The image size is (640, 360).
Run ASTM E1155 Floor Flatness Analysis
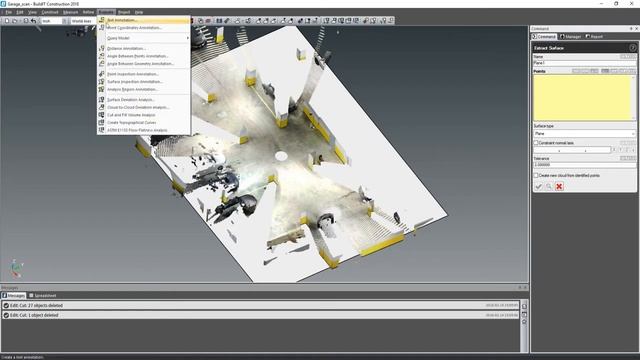[x=143, y=130]
